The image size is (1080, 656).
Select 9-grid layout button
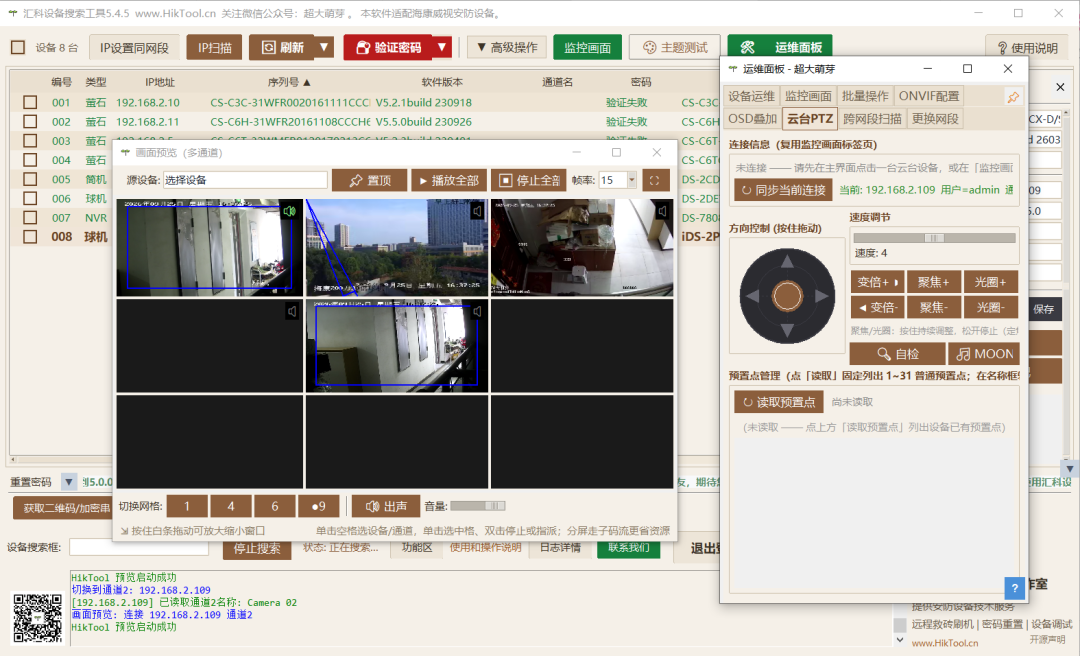318,506
